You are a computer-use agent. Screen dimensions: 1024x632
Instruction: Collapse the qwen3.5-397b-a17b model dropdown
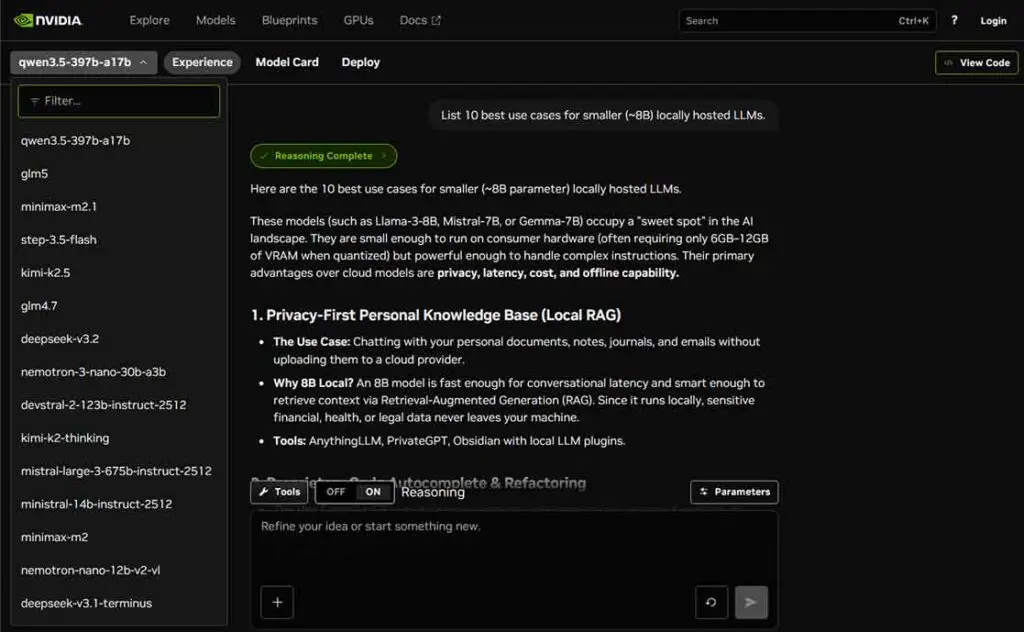click(x=84, y=62)
